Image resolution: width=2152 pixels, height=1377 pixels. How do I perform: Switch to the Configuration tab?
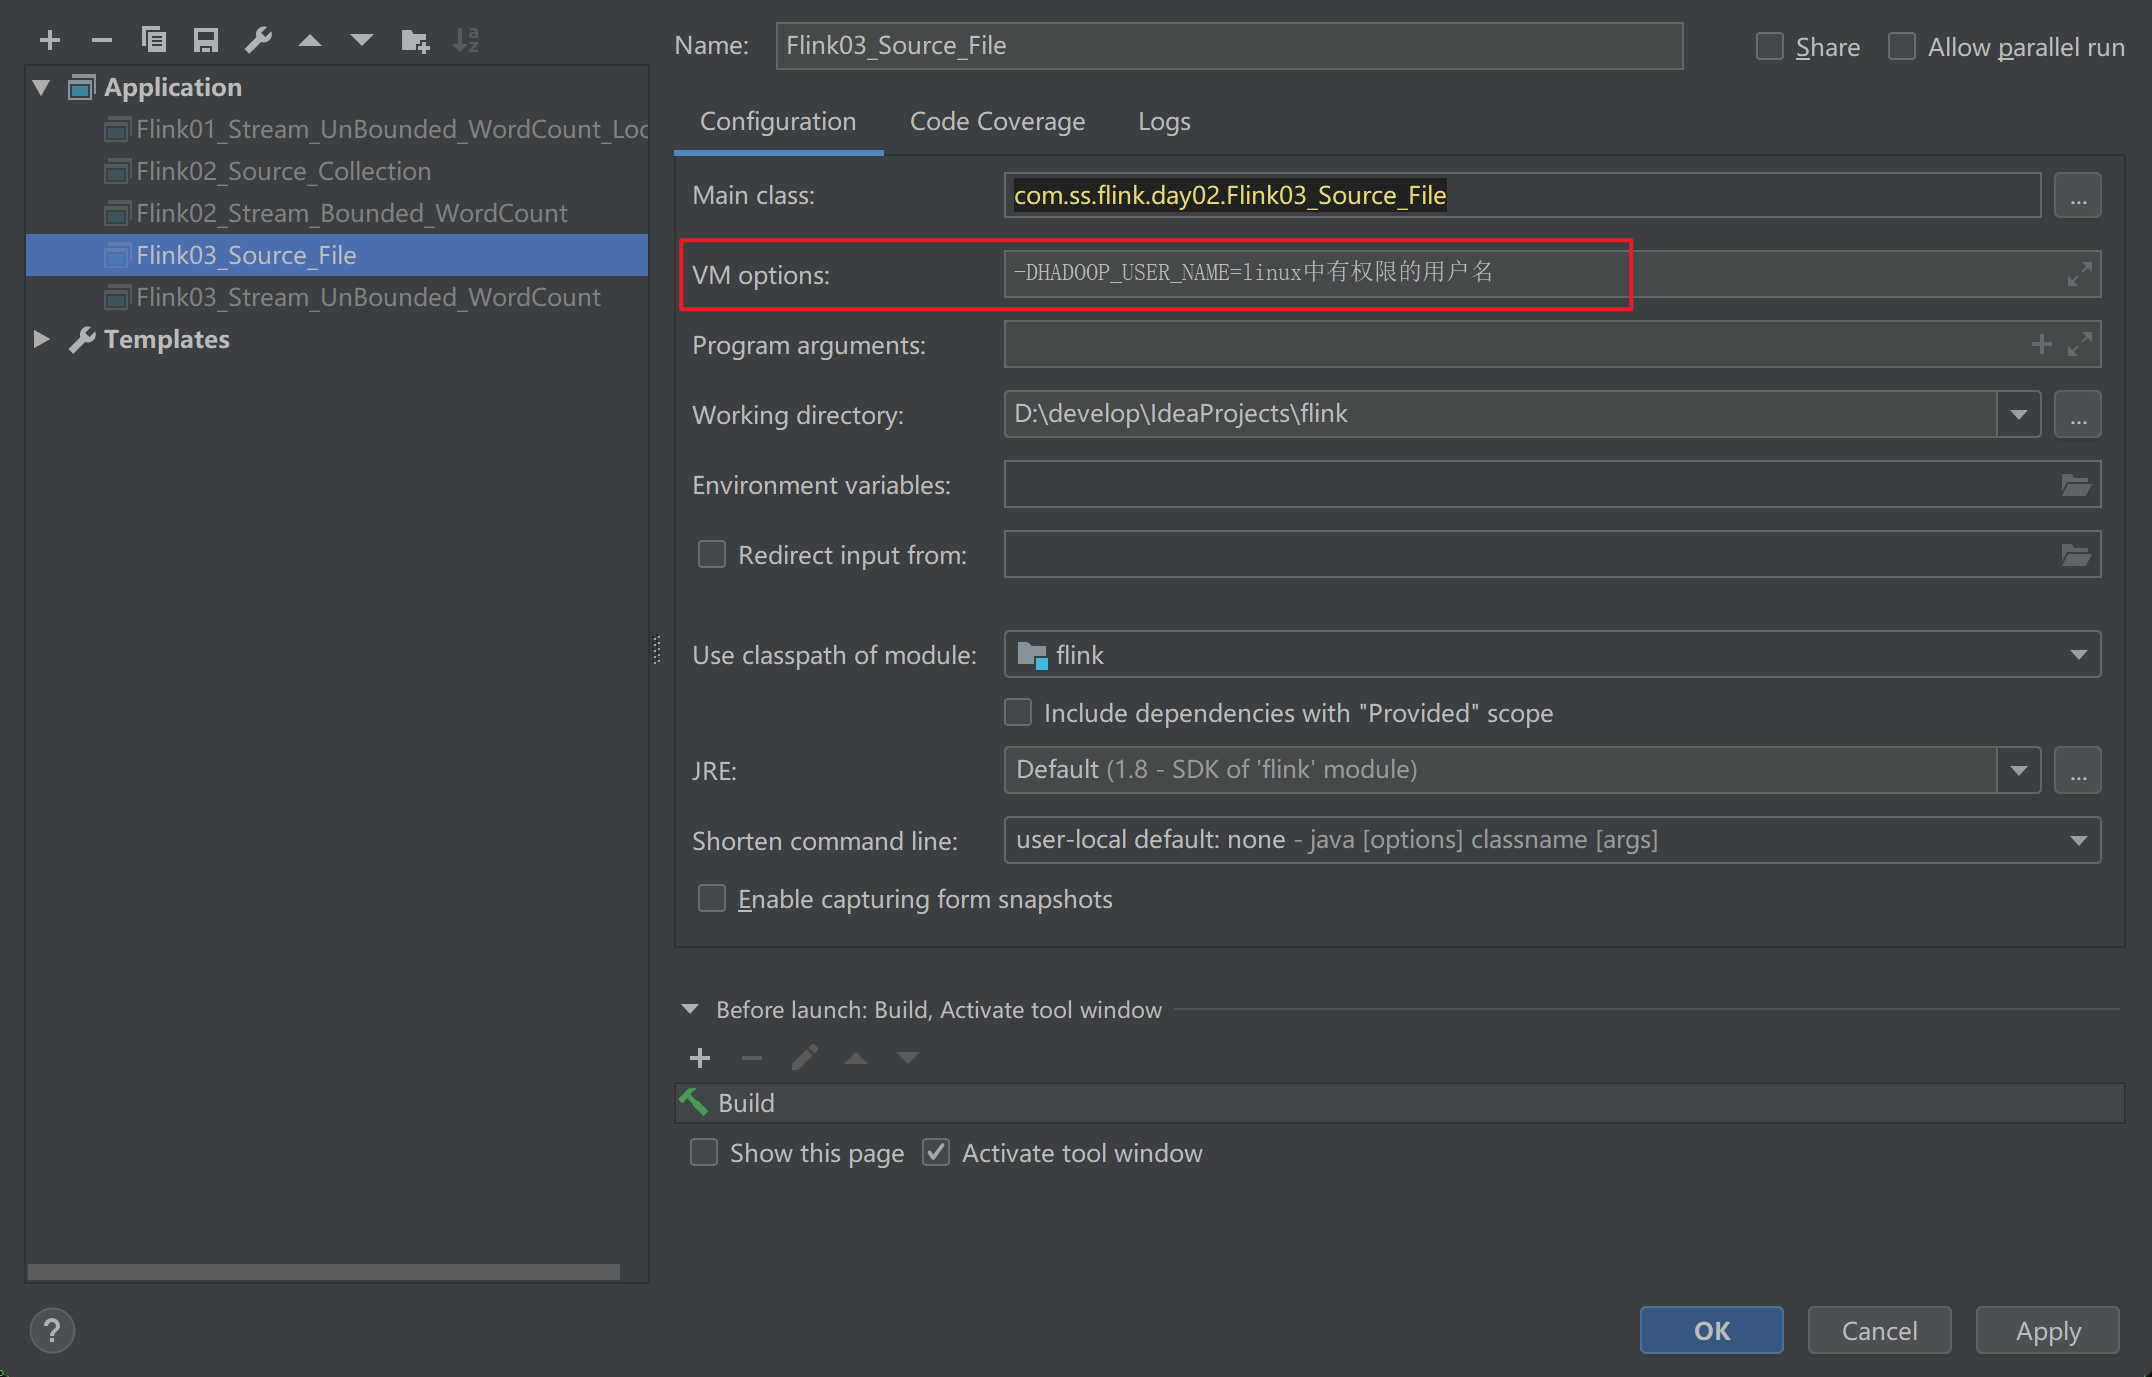[778, 122]
